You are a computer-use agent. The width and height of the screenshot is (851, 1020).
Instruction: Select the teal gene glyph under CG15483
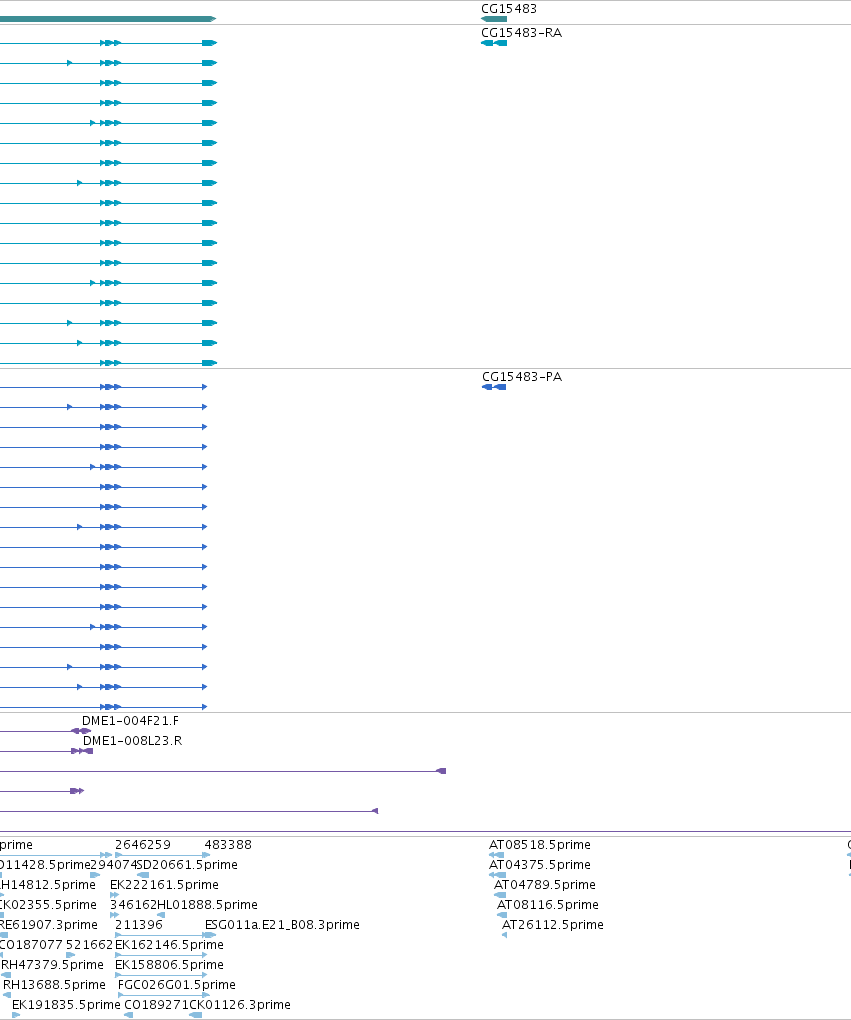[x=494, y=19]
